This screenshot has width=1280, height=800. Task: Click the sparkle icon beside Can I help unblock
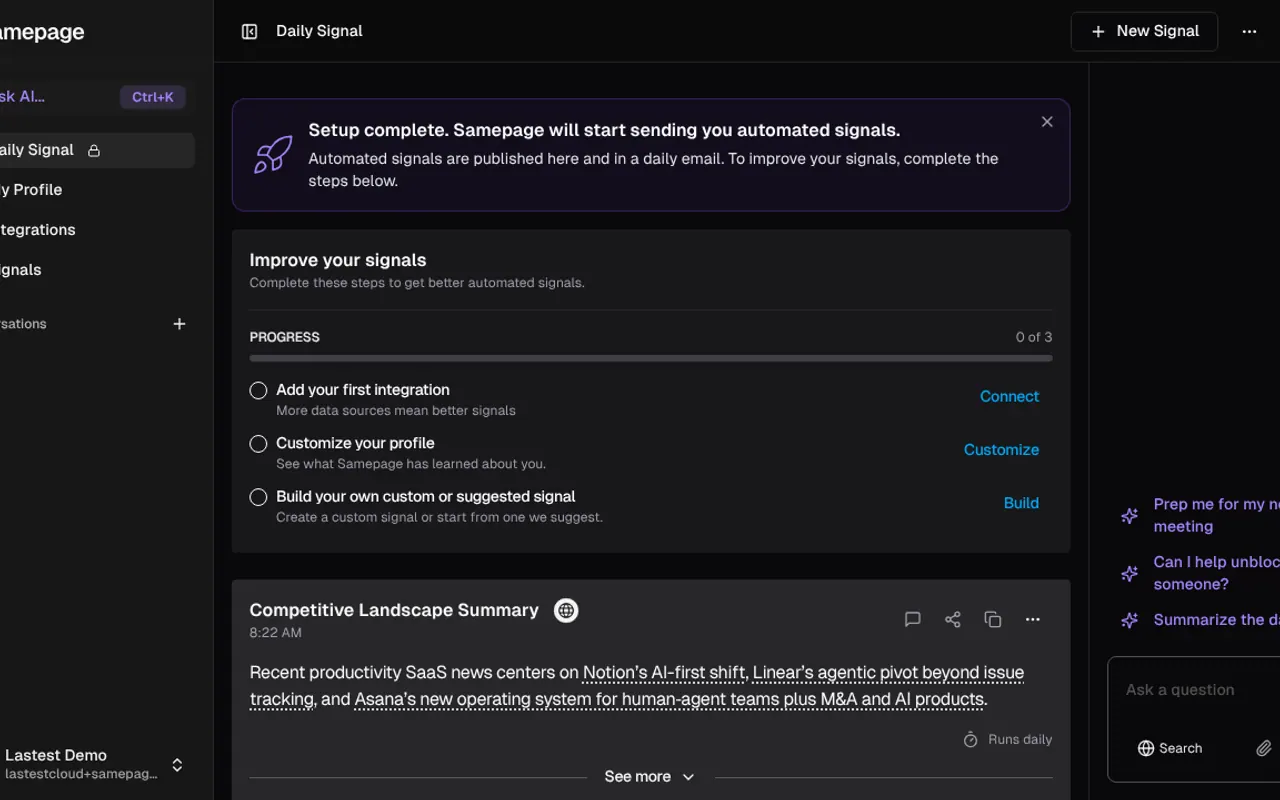[1129, 573]
